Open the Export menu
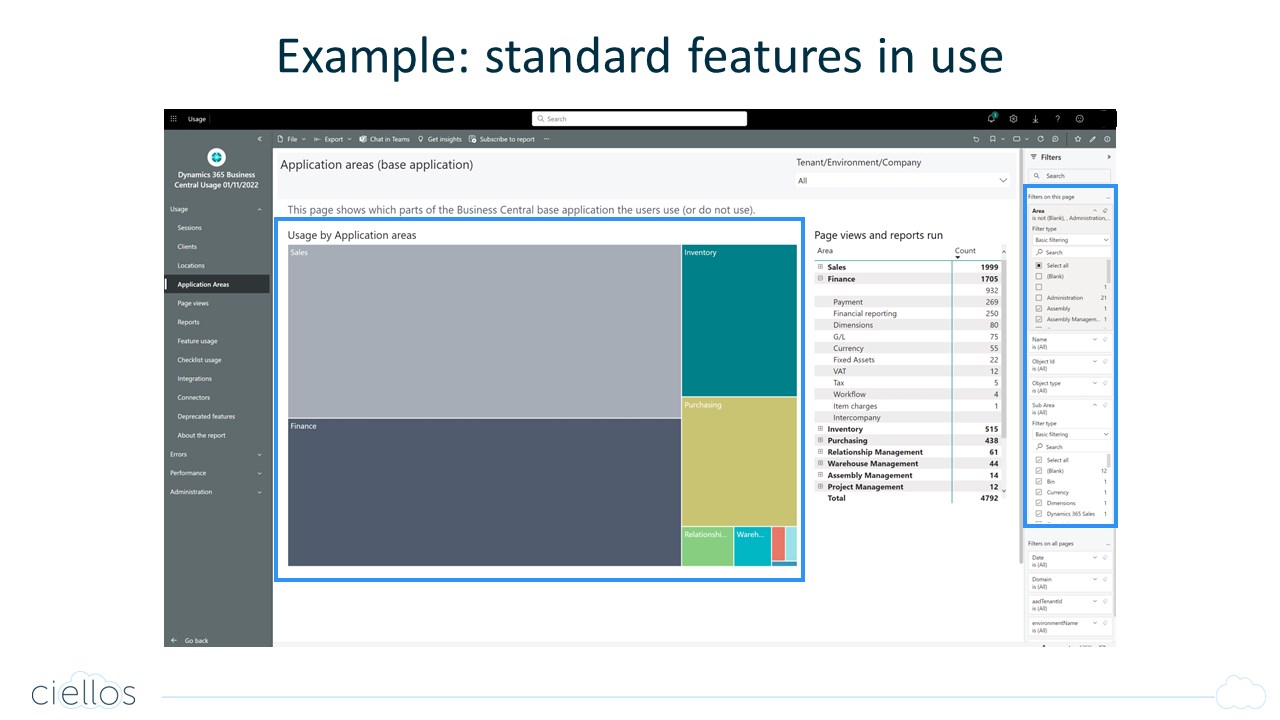Screen dimensions: 1280x720 [x=333, y=139]
